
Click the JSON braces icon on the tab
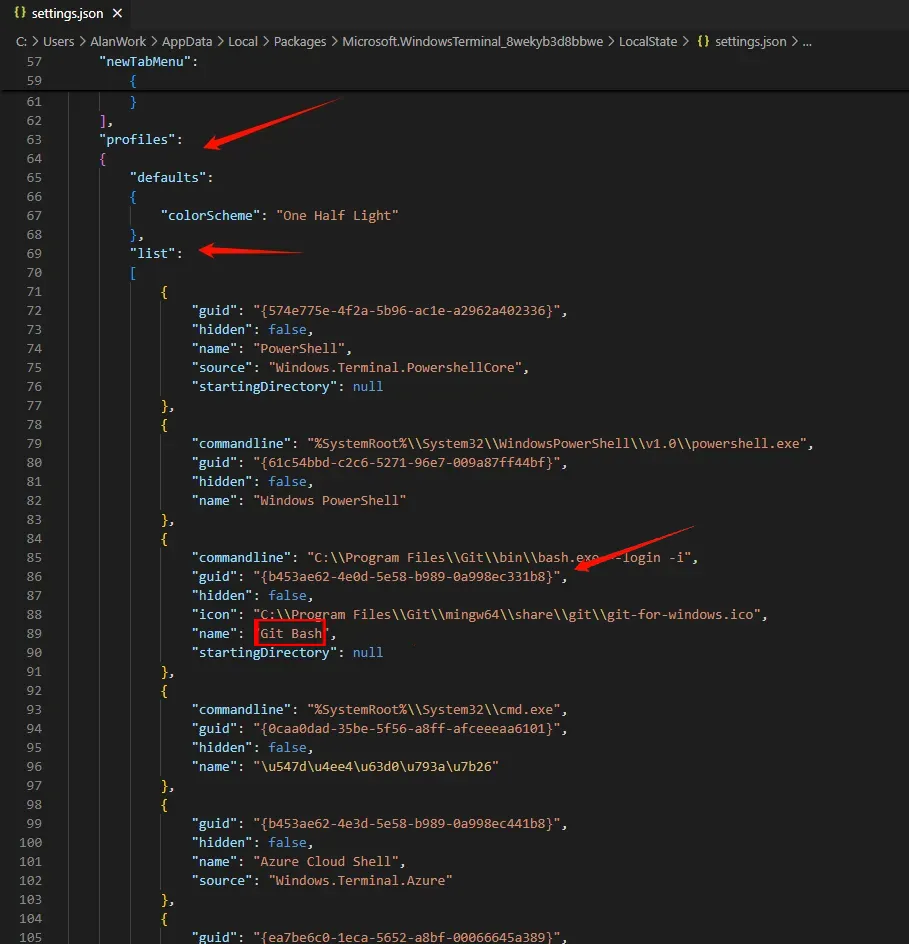tap(20, 13)
